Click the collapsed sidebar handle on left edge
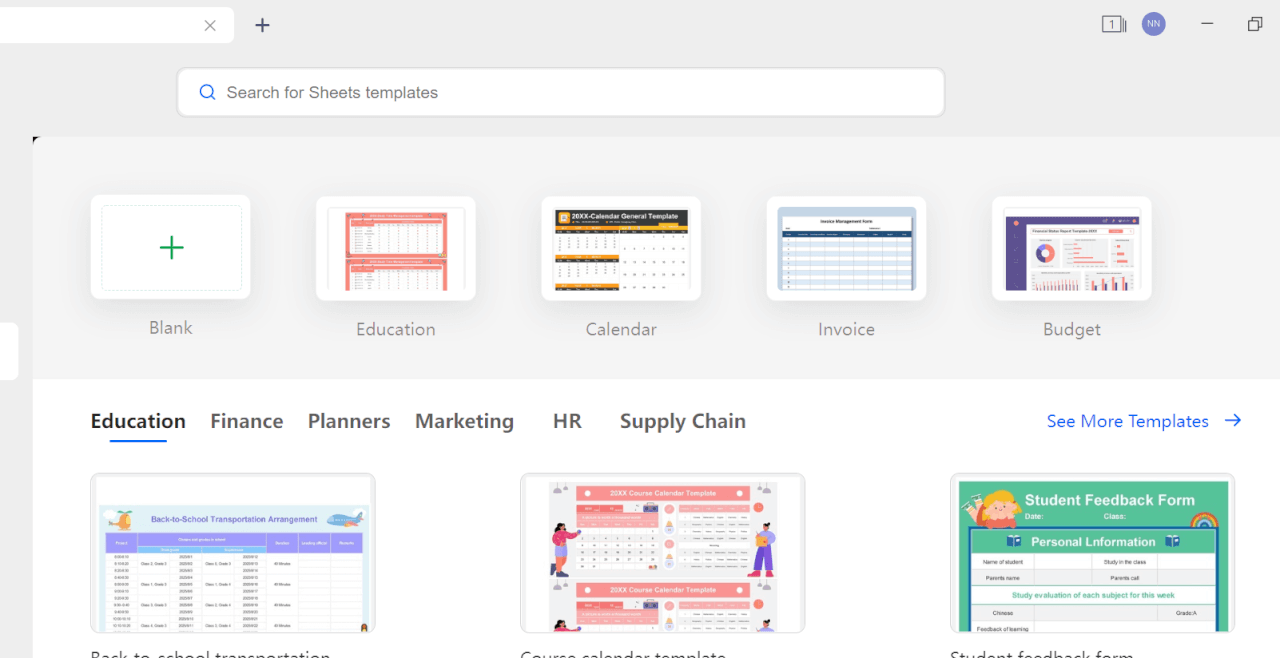Viewport: 1280px width, 658px height. tap(8, 351)
